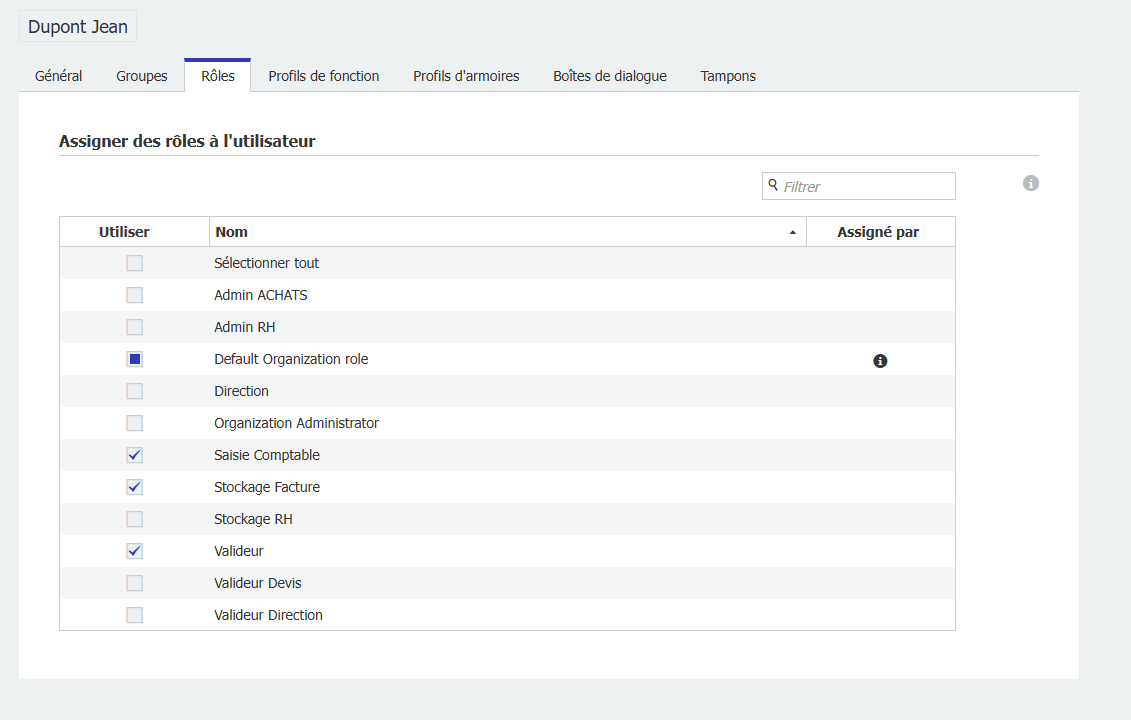Check the Admin ACHATS role checkbox

point(135,295)
